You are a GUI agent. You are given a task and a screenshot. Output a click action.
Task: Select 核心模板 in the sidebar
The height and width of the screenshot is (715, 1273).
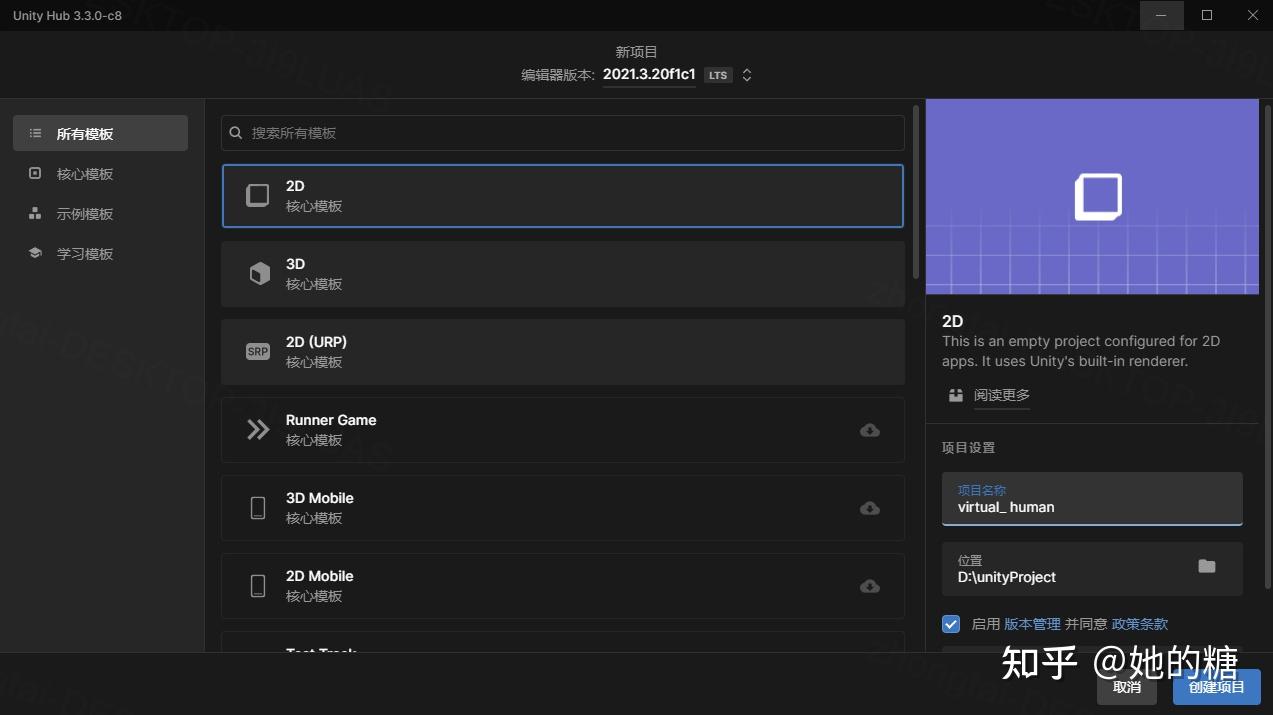click(85, 173)
